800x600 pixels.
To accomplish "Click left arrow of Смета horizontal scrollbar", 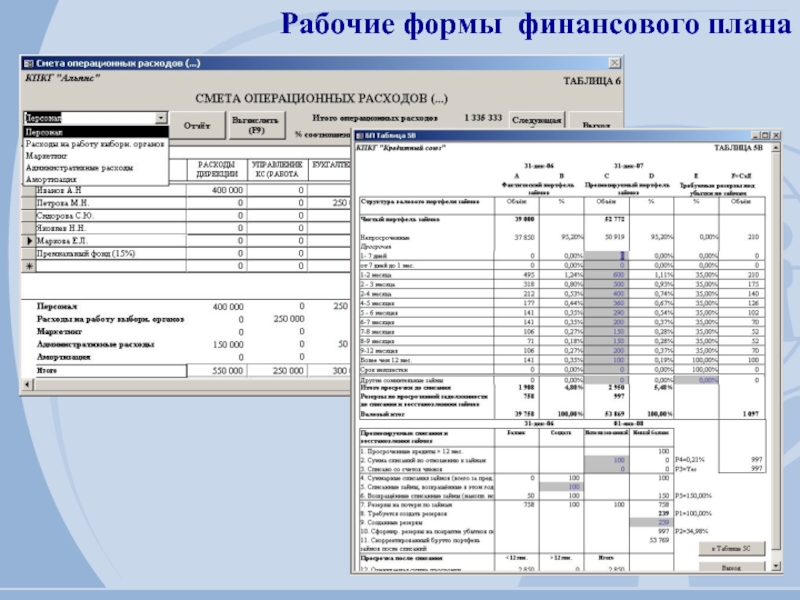I will [x=28, y=384].
